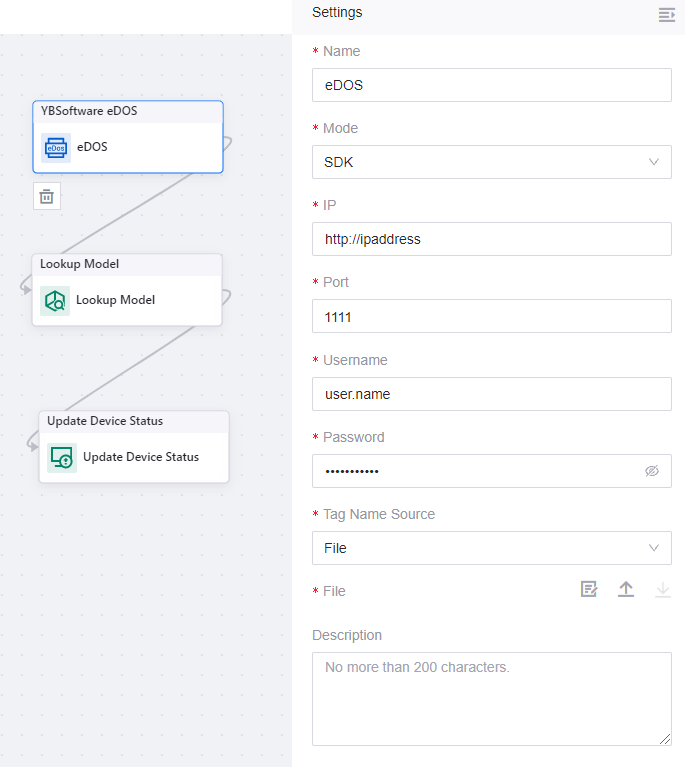Click the IP address input field

click(491, 239)
